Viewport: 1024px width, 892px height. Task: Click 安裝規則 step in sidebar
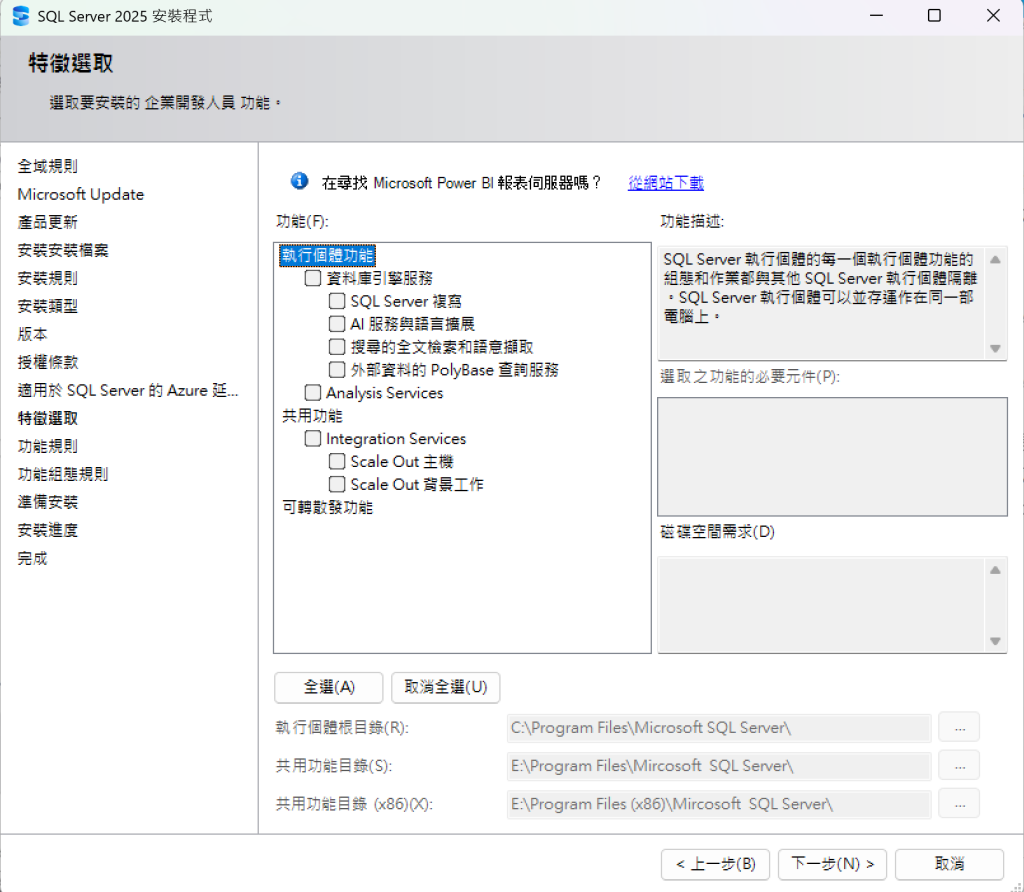(x=48, y=279)
